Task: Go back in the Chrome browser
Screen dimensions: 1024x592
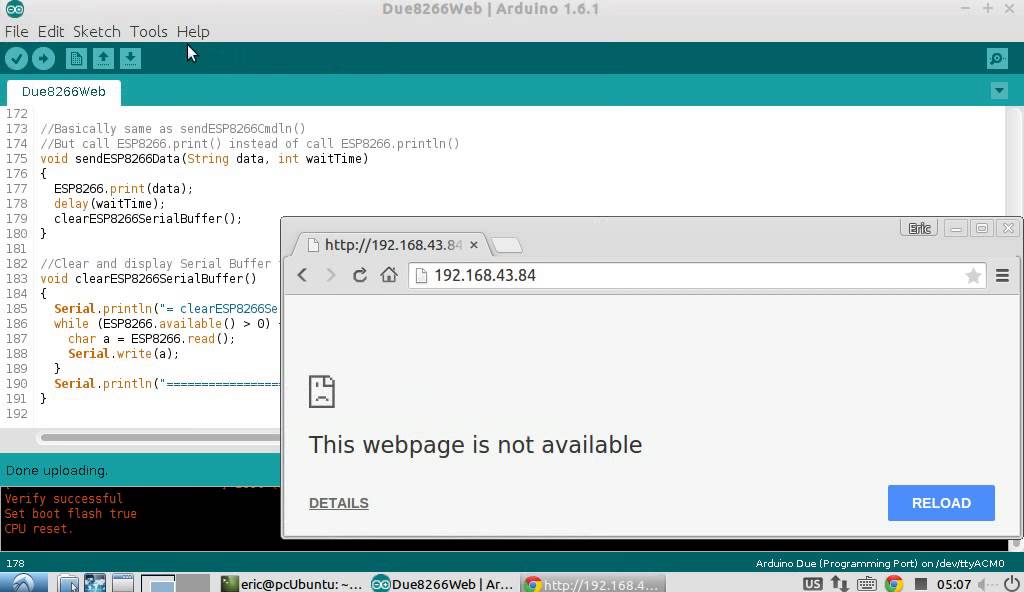Action: pyautogui.click(x=302, y=275)
